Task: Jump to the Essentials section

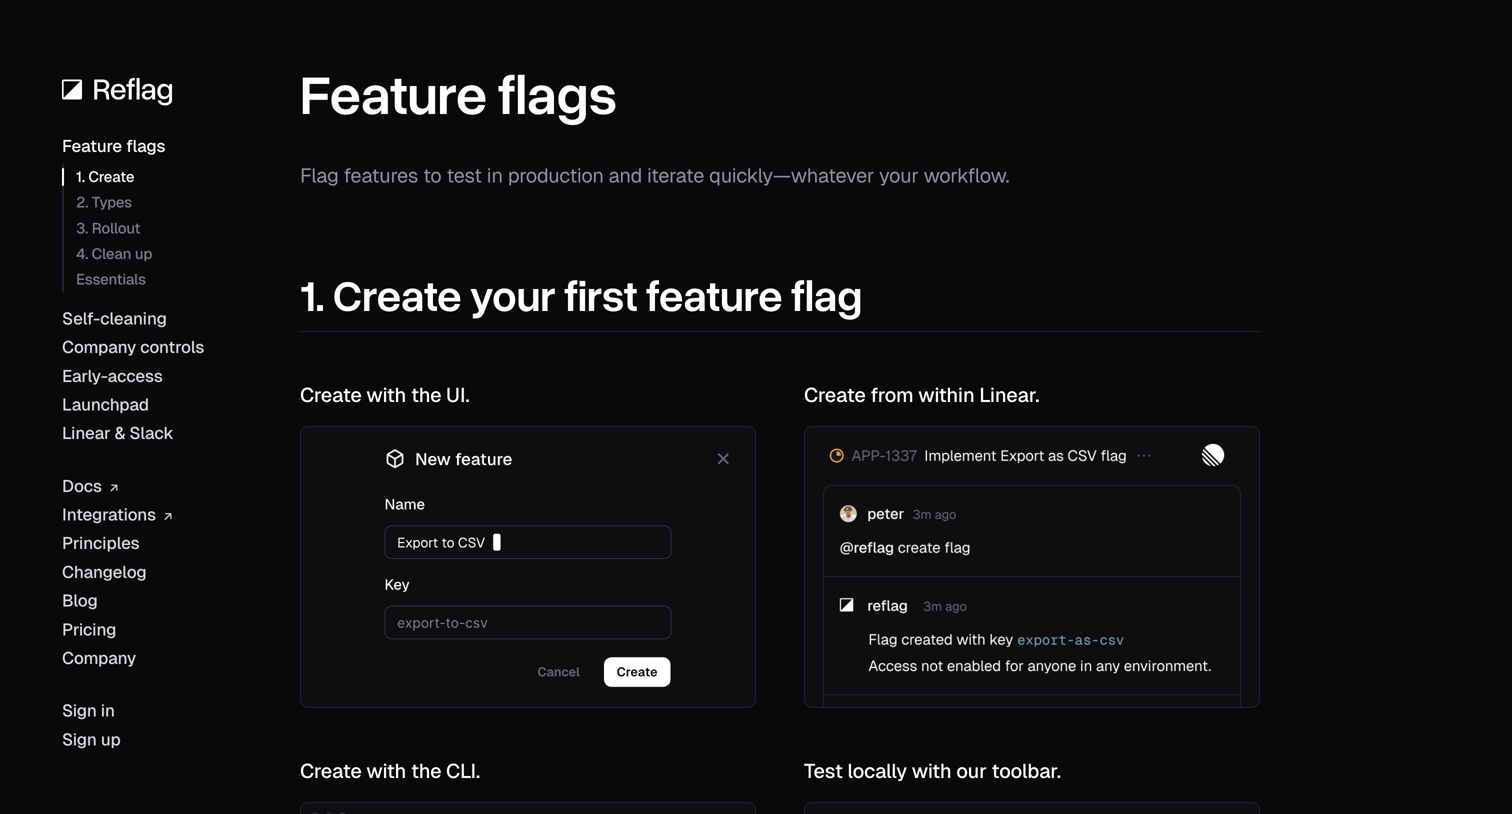Action: (x=111, y=280)
